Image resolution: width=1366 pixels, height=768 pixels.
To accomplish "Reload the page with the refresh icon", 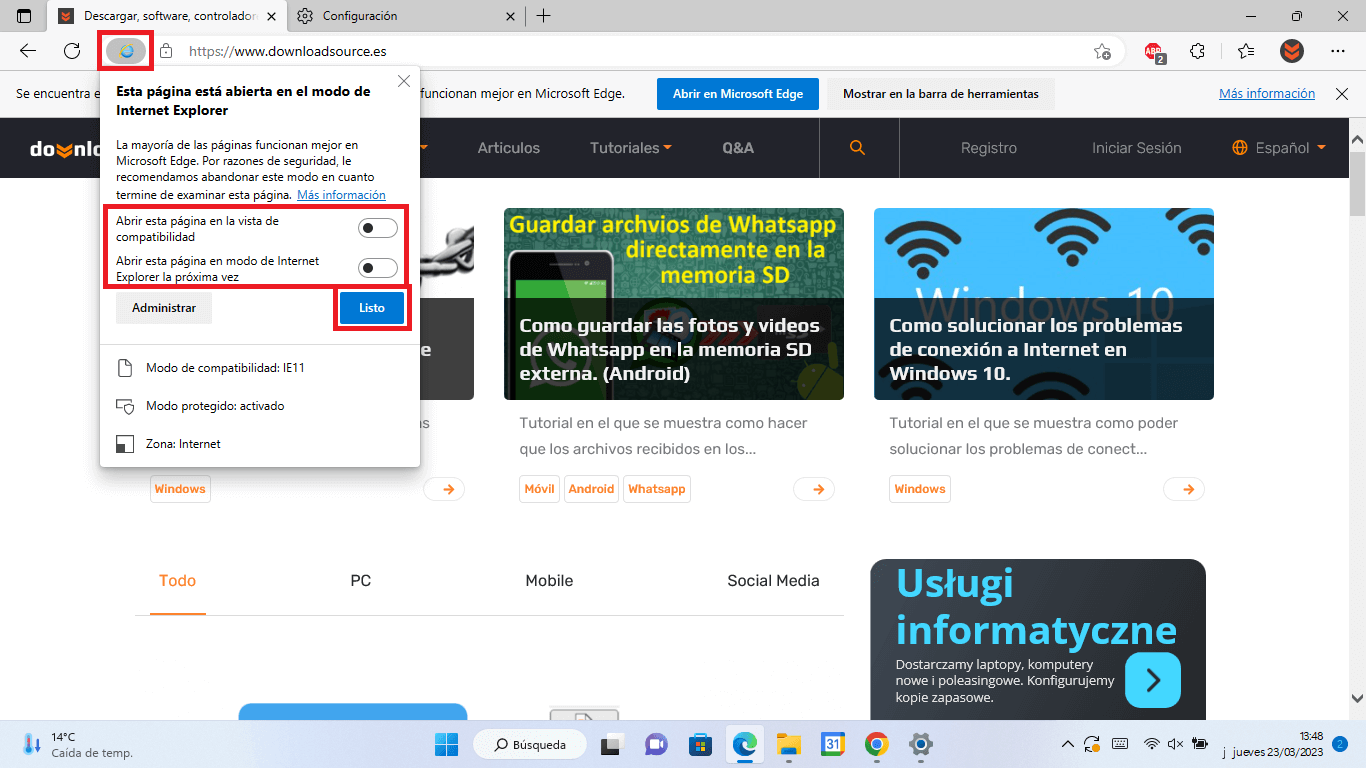I will click(72, 51).
